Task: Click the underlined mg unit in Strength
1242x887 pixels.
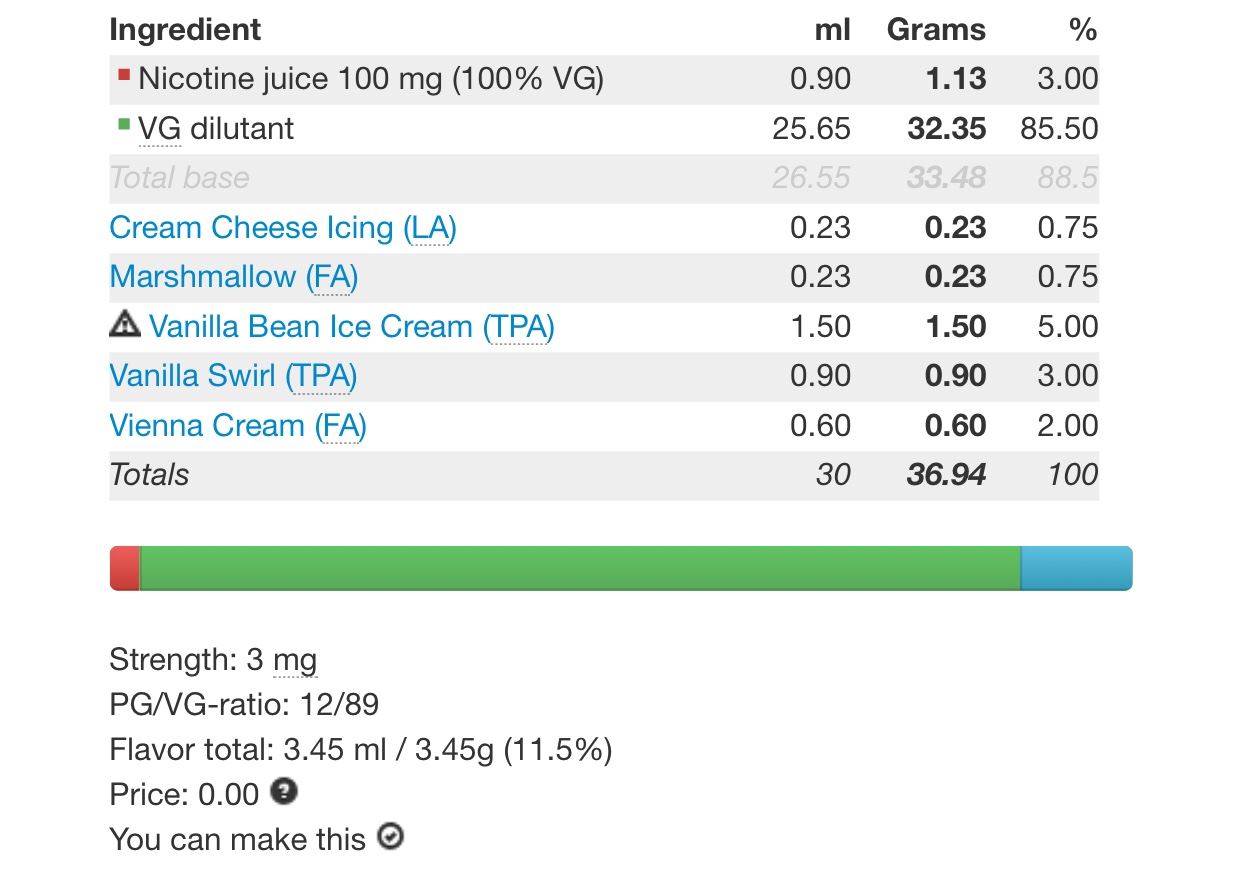Action: pos(295,660)
